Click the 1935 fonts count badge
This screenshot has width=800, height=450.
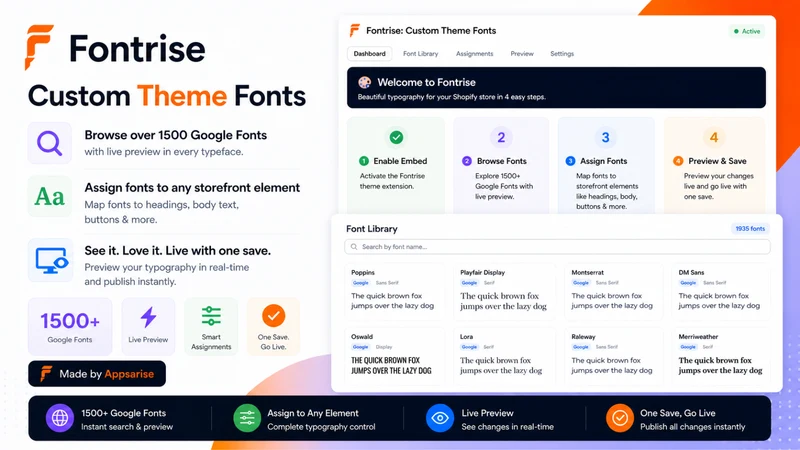point(750,229)
